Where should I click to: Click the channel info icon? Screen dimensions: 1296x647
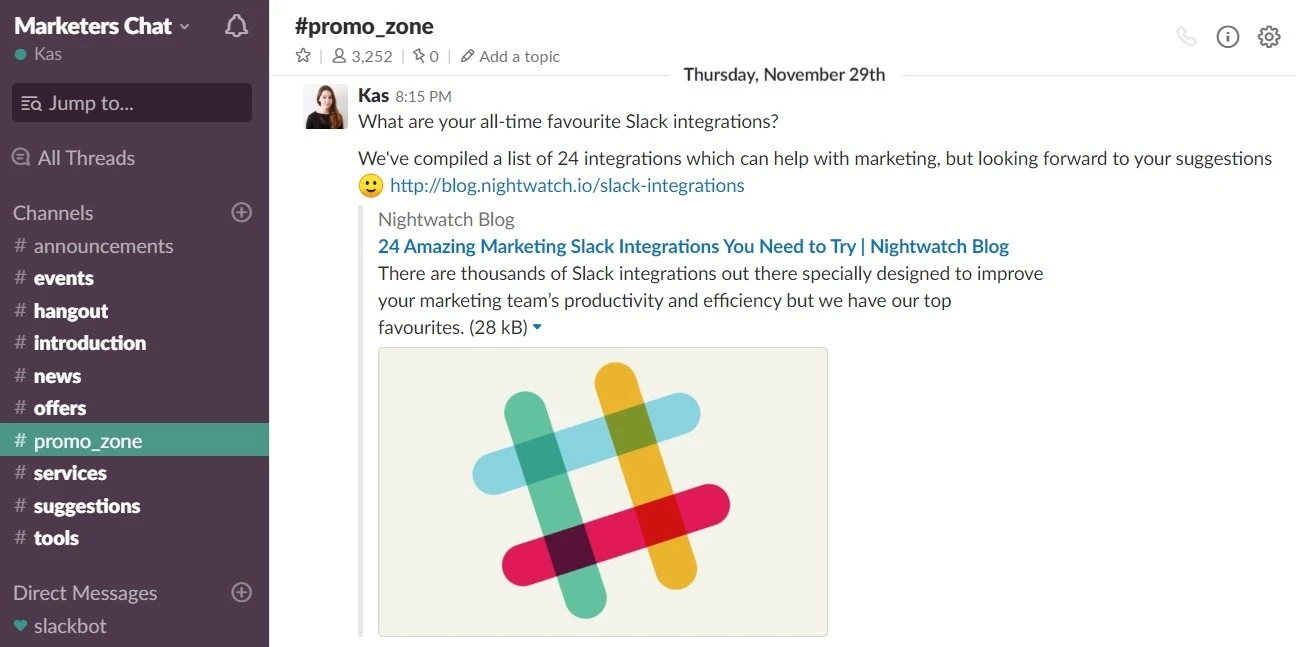coord(1228,36)
